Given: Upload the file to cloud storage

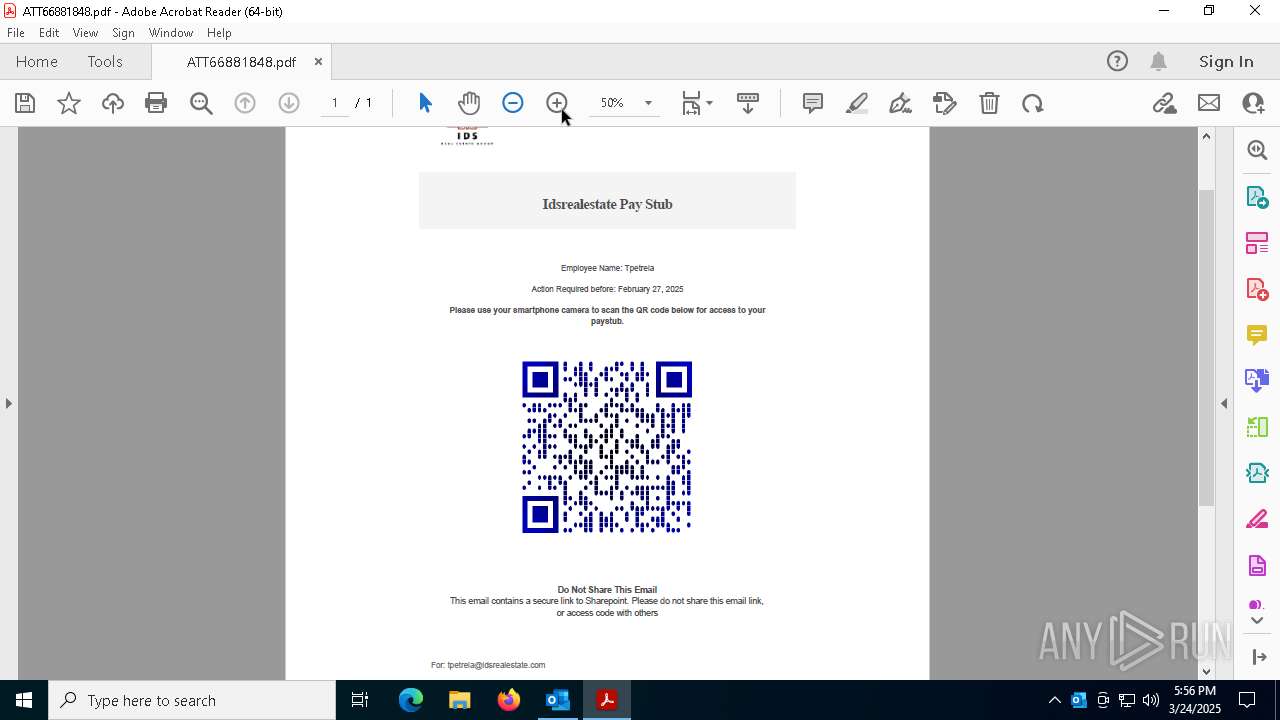Looking at the screenshot, I should tap(113, 103).
